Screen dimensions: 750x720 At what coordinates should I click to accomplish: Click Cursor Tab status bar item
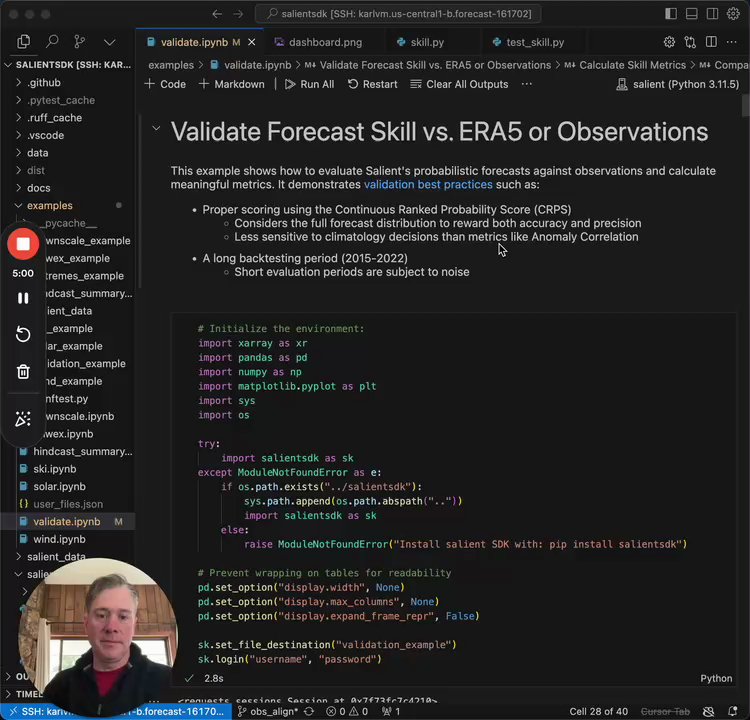(665, 711)
